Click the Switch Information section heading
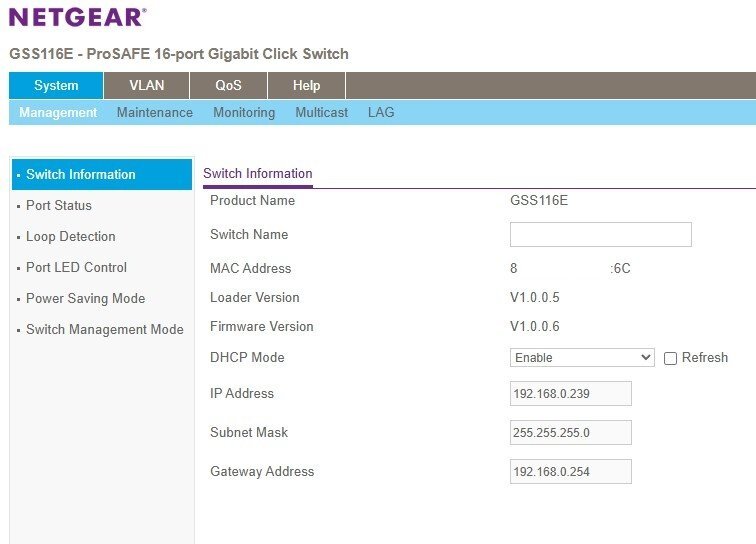The width and height of the screenshot is (756, 544). (258, 174)
